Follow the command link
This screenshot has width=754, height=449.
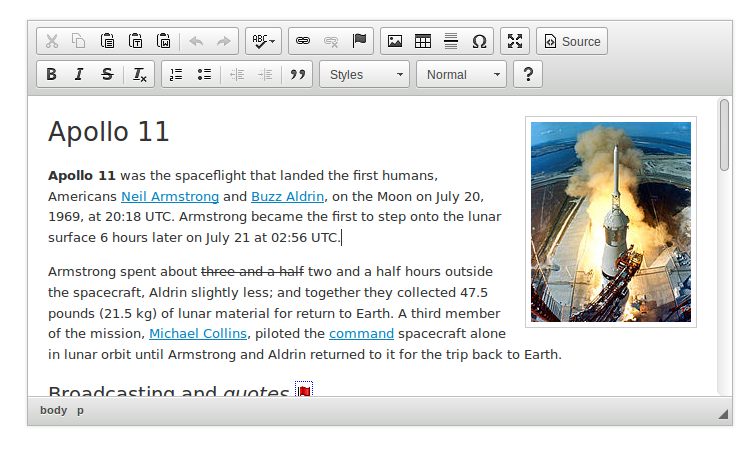point(361,334)
